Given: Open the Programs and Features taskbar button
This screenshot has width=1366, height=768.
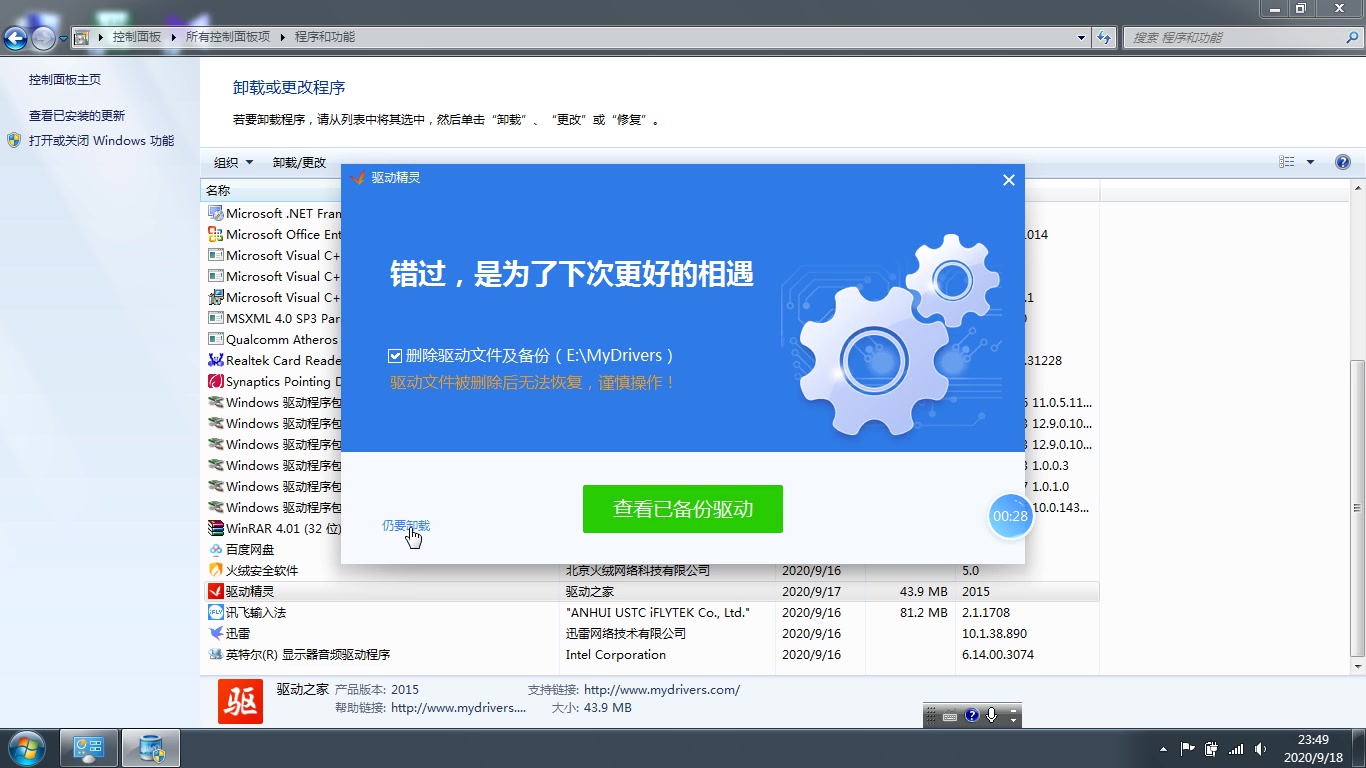Looking at the screenshot, I should (x=151, y=748).
